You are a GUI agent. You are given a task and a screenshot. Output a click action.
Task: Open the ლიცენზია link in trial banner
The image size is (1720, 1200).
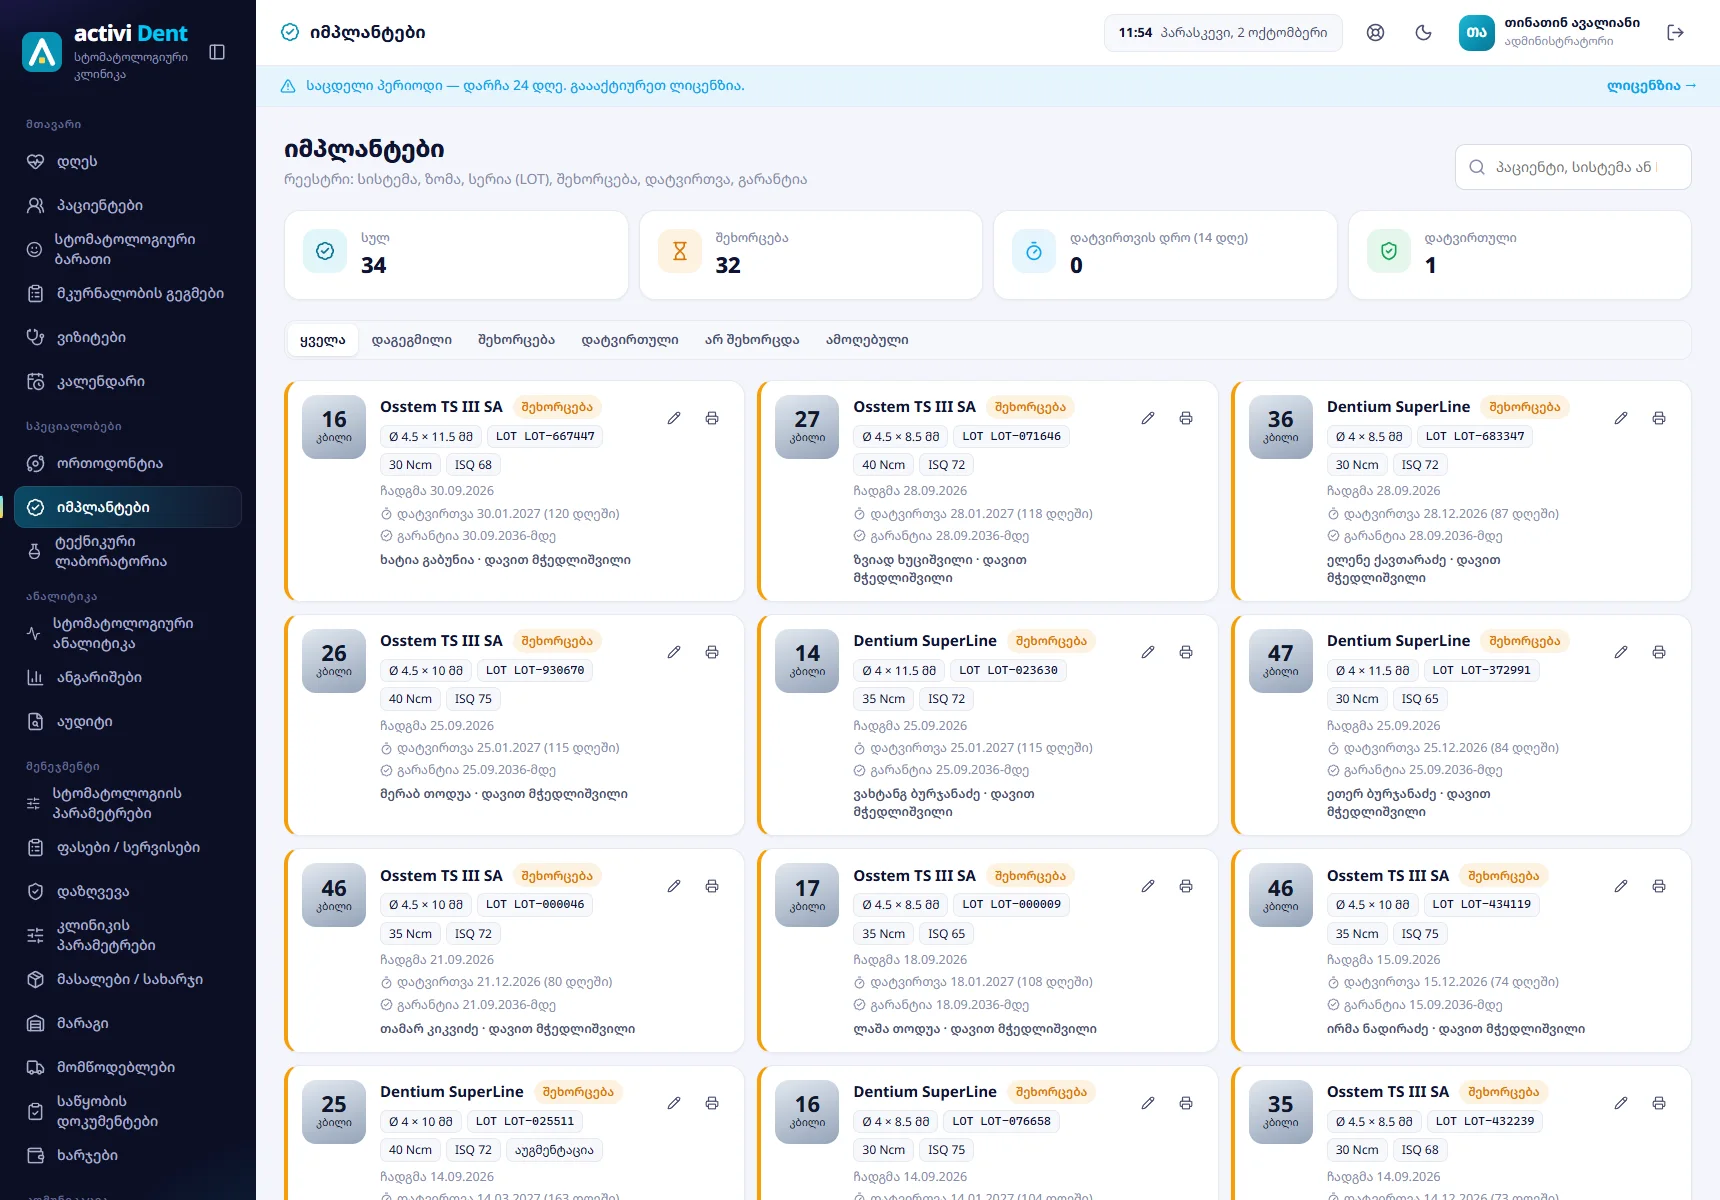click(x=1651, y=86)
